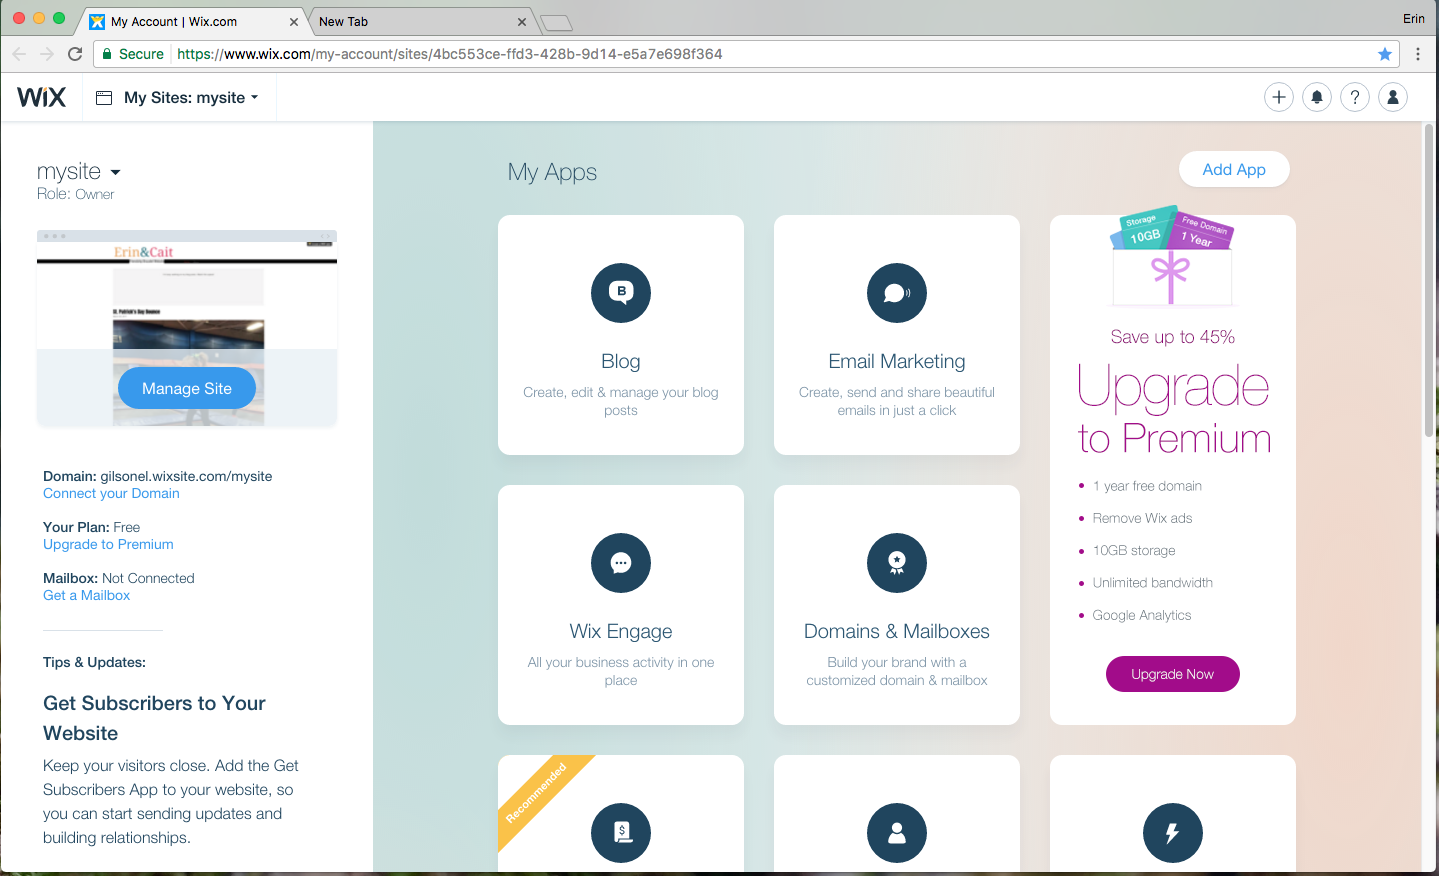Click the Upgrade Now button
Image resolution: width=1439 pixels, height=876 pixels.
pos(1172,674)
